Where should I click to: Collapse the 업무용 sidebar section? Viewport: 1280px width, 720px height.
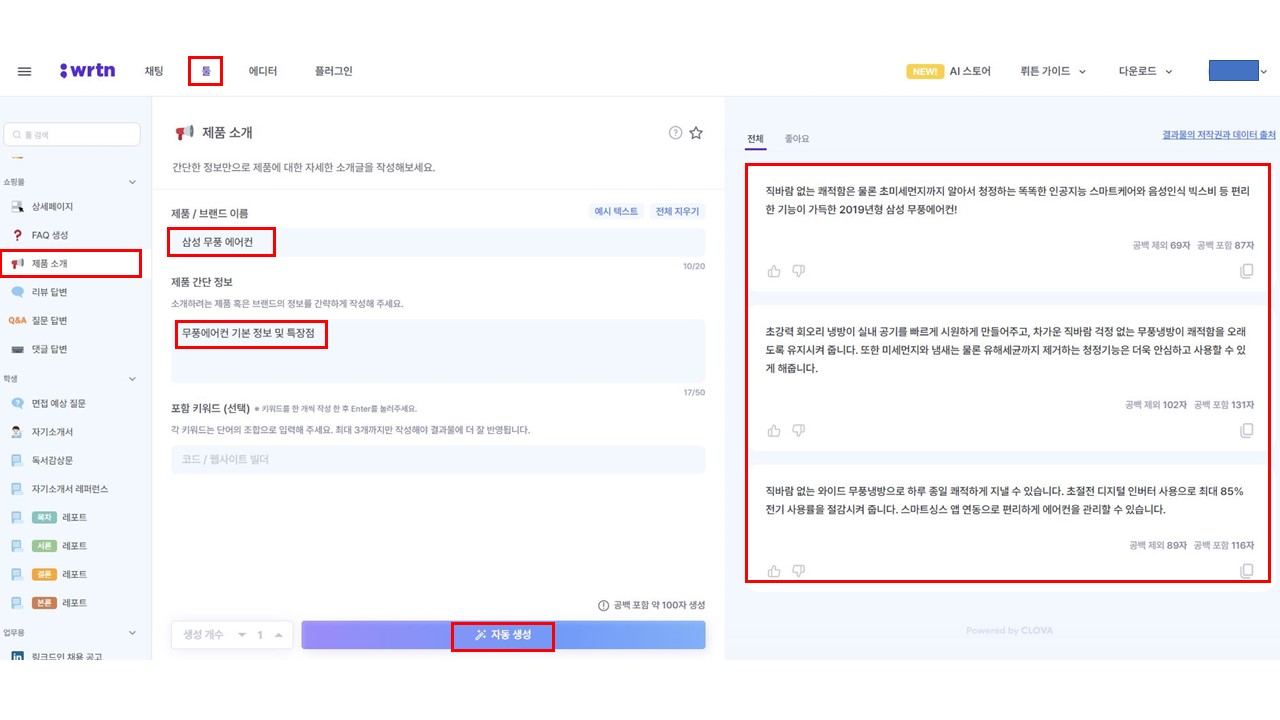coord(132,632)
